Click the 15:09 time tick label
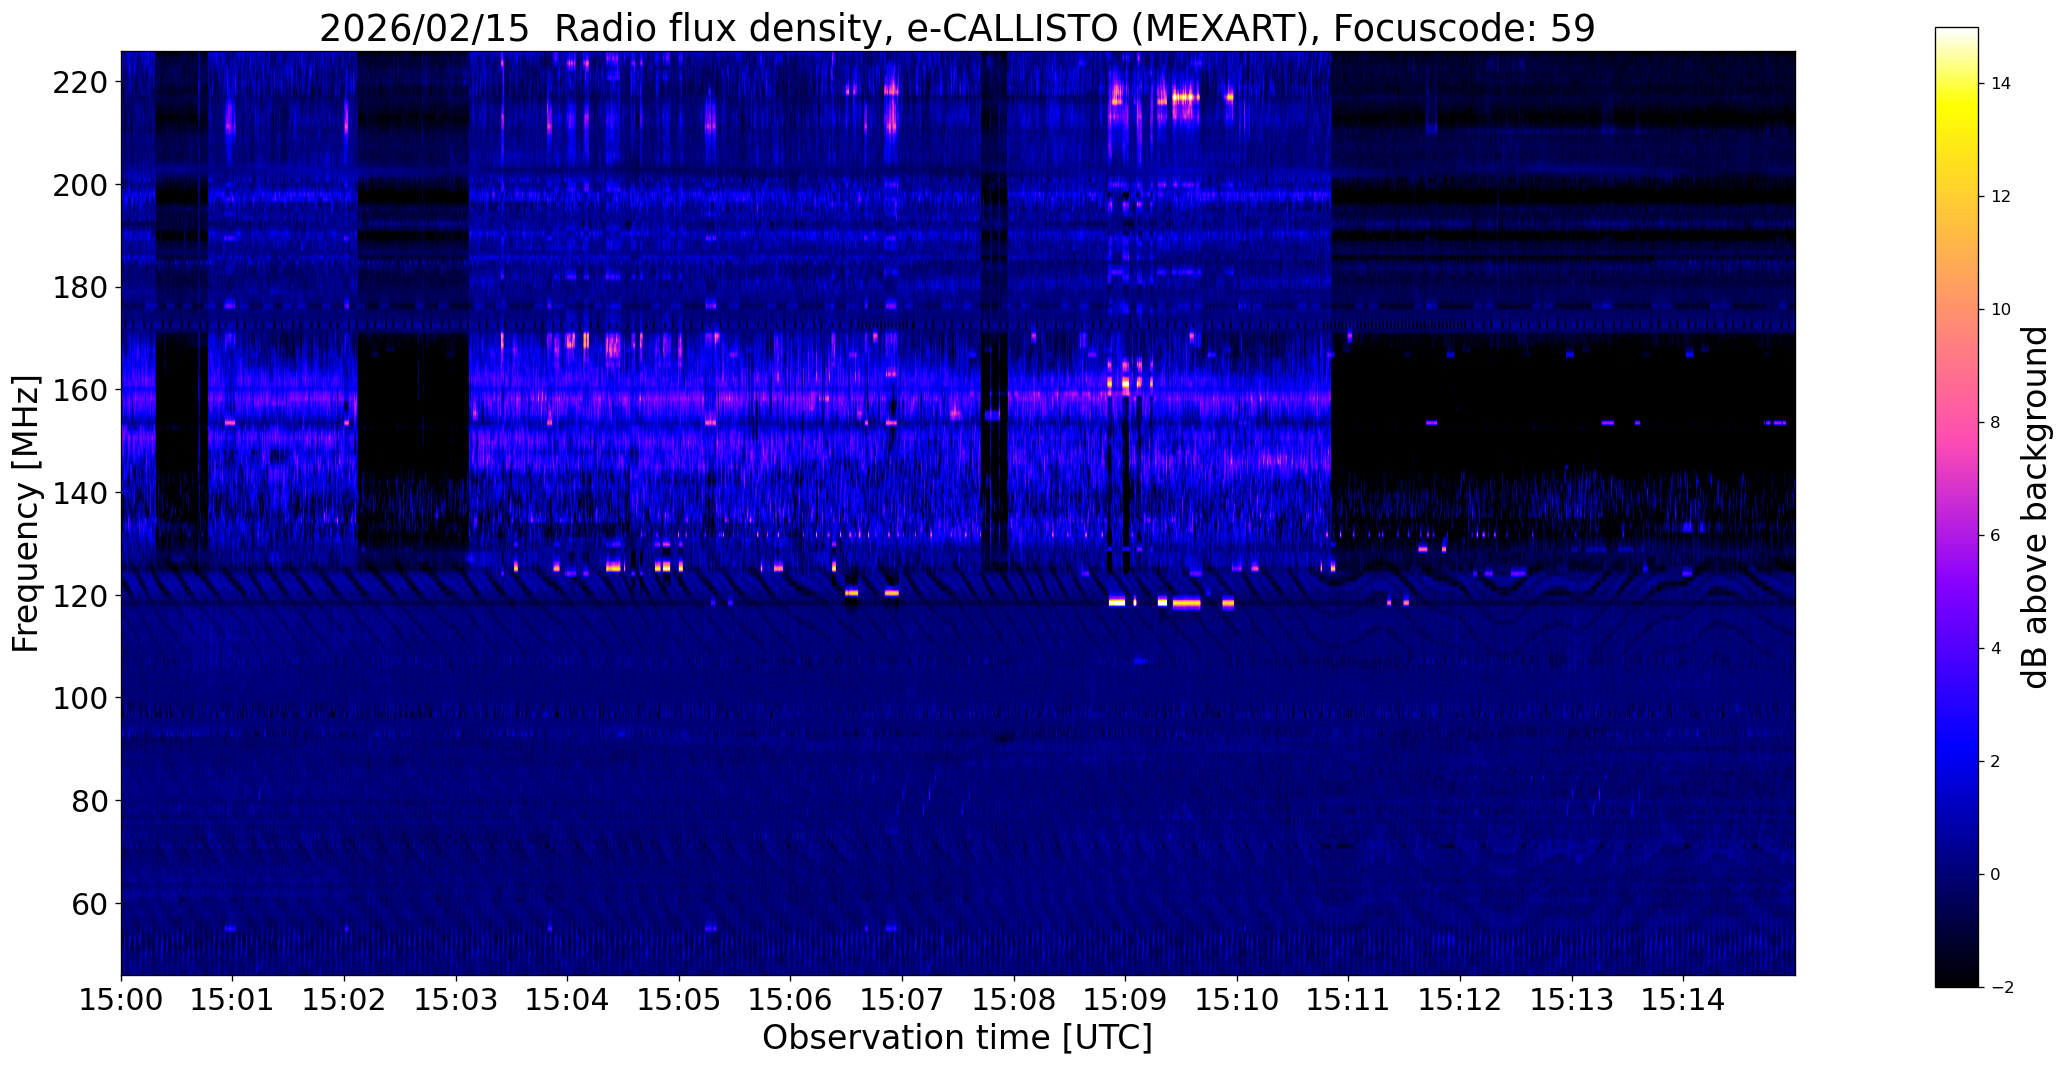 pos(1126,999)
